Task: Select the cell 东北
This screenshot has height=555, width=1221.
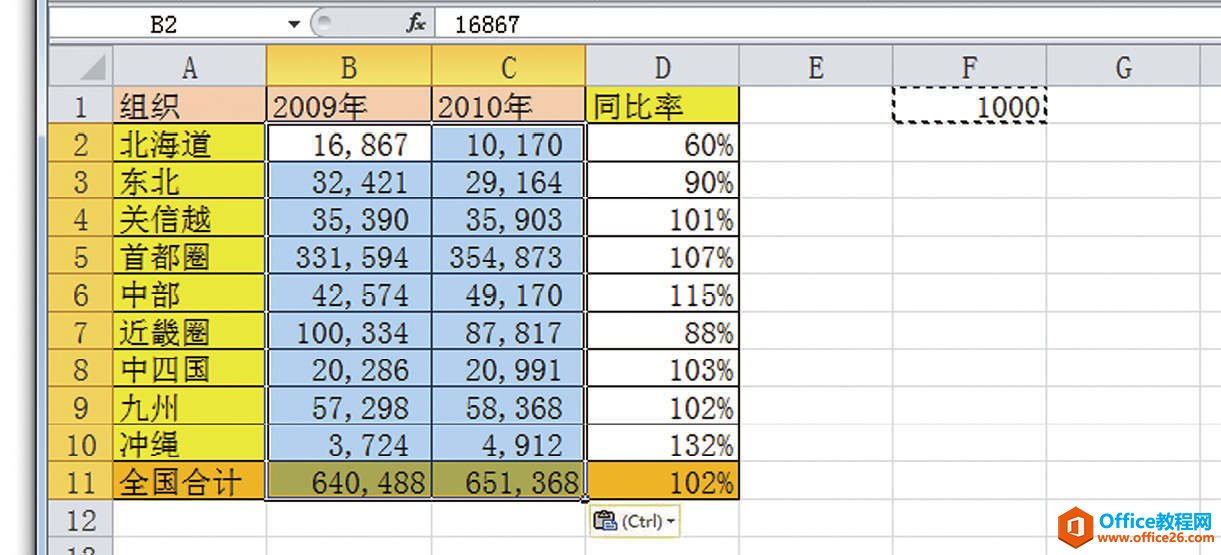Action: [189, 182]
